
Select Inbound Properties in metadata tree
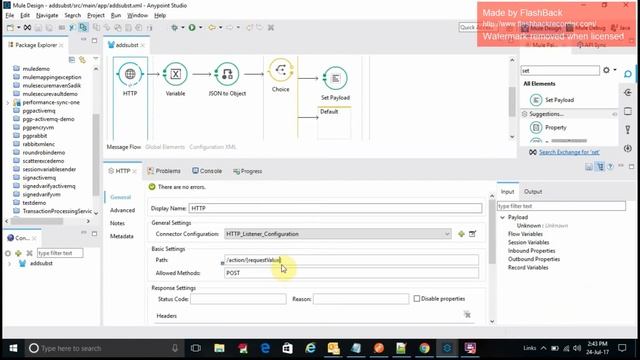coord(531,251)
